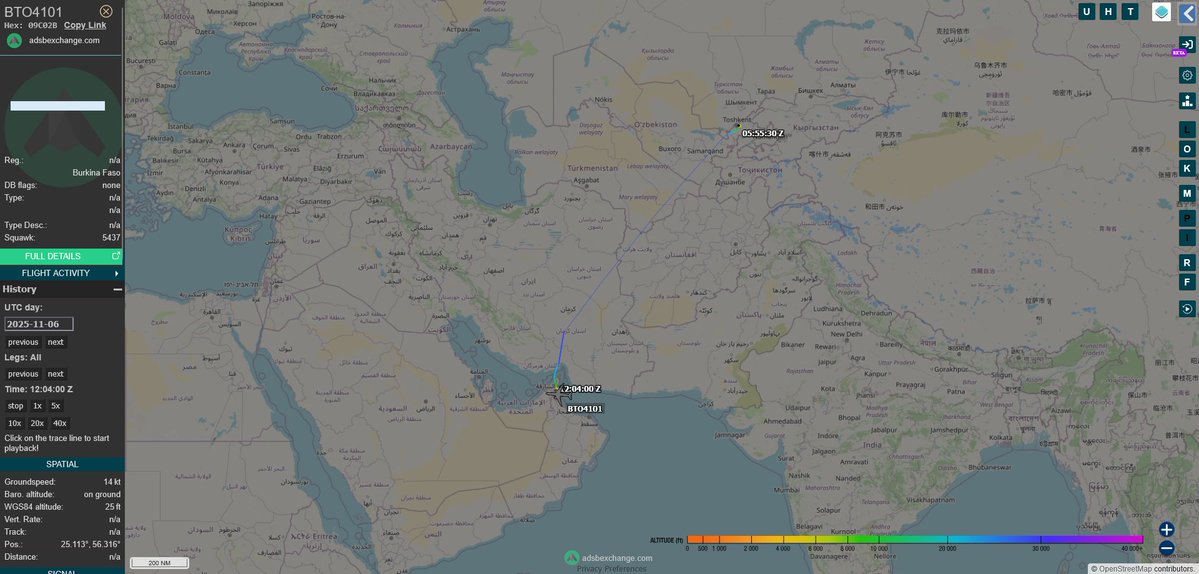Click the aircraft icon labeled BTO4101

560,395
